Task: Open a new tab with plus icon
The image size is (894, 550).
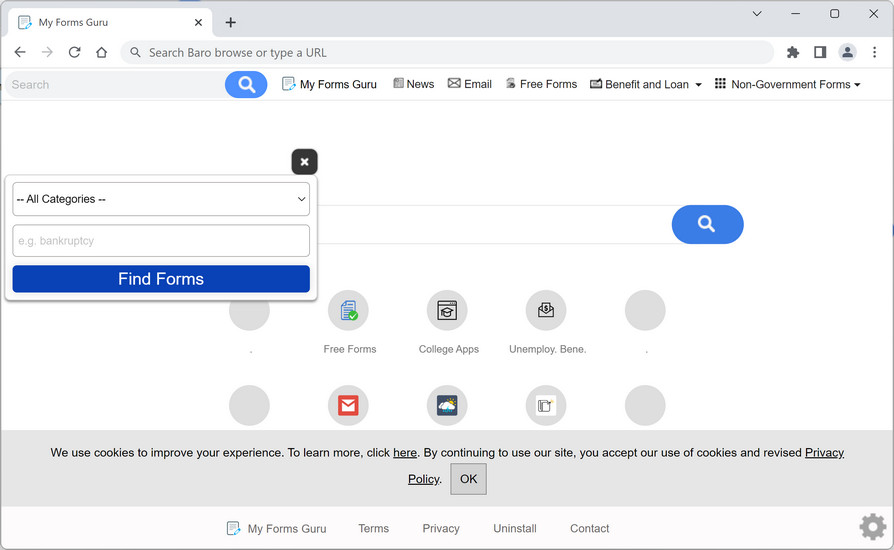Action: (230, 22)
